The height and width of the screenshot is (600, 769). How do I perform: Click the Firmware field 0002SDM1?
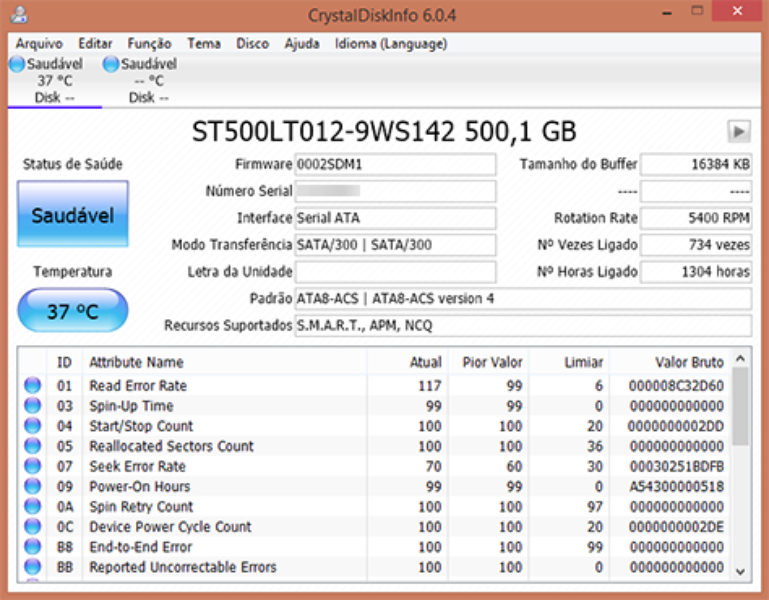click(x=395, y=164)
